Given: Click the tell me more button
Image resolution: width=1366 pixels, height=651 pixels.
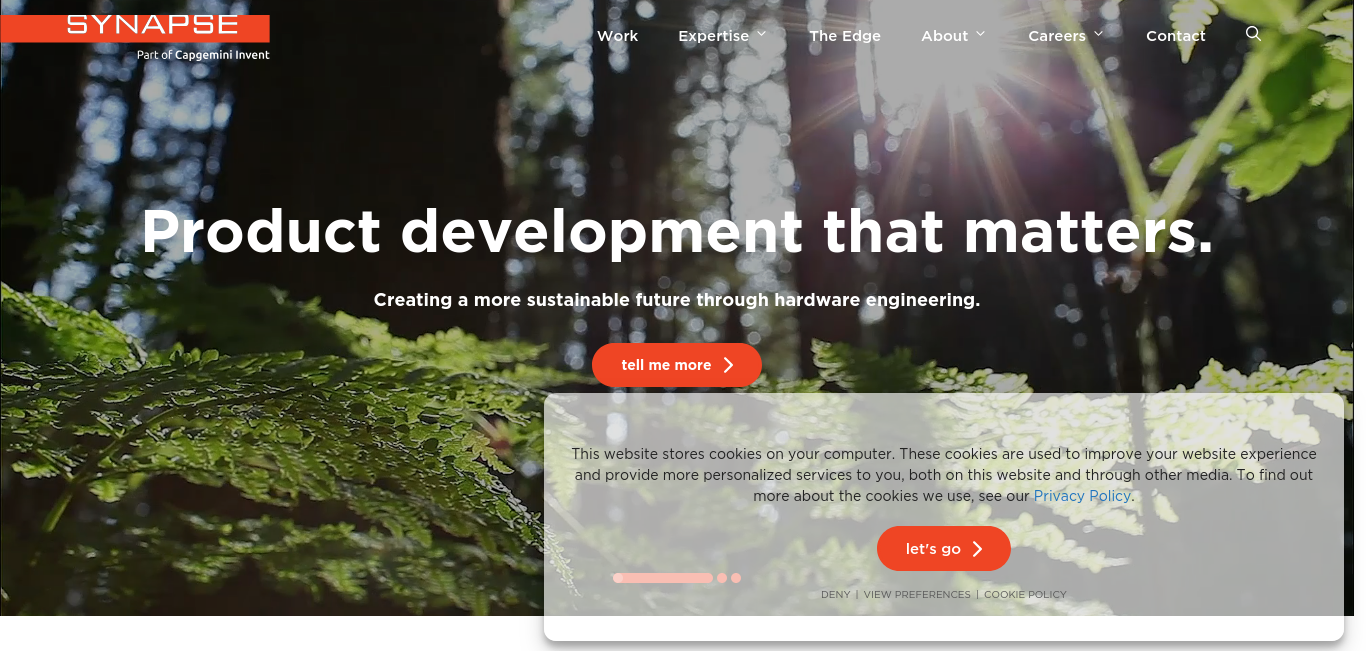Looking at the screenshot, I should coord(677,365).
